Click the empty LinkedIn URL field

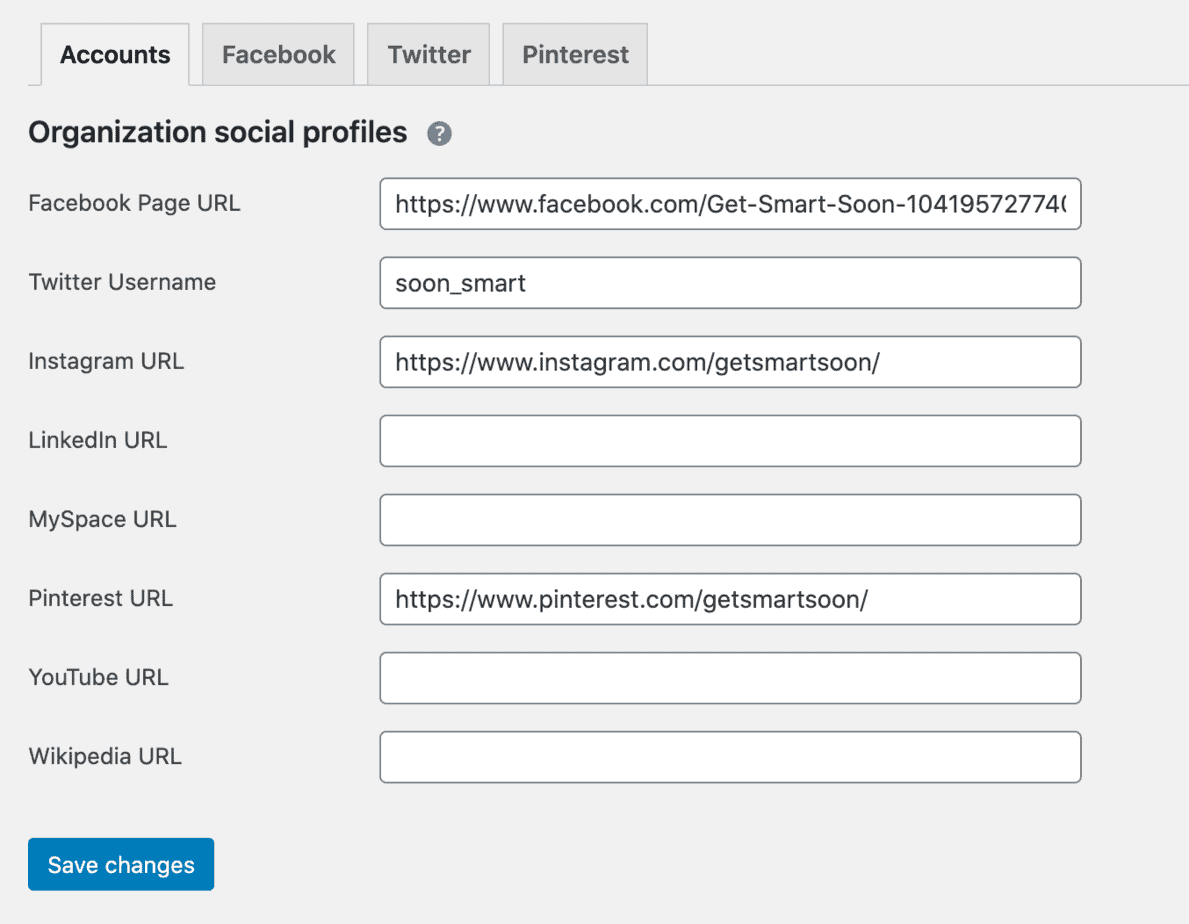[x=730, y=441]
